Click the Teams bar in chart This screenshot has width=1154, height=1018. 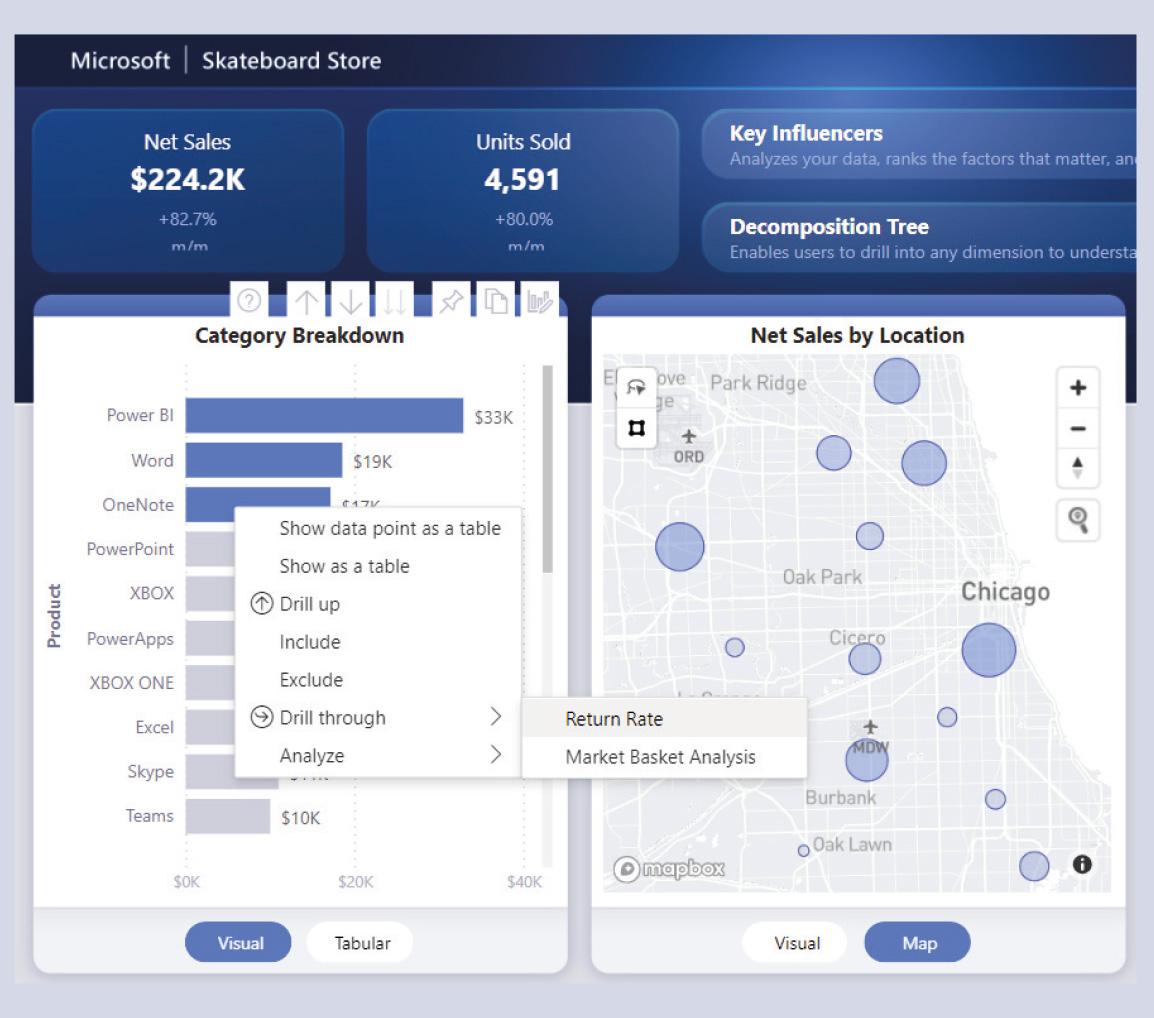click(228, 816)
